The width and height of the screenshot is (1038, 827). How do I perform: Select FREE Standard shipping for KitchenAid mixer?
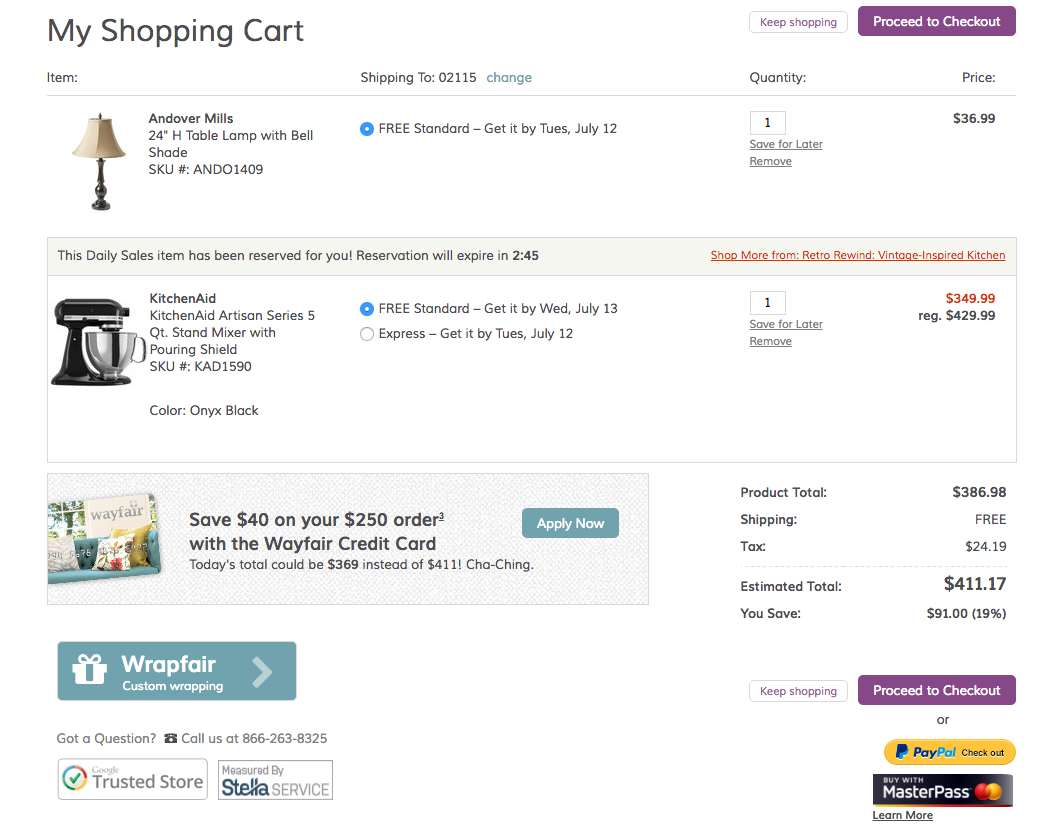(367, 309)
